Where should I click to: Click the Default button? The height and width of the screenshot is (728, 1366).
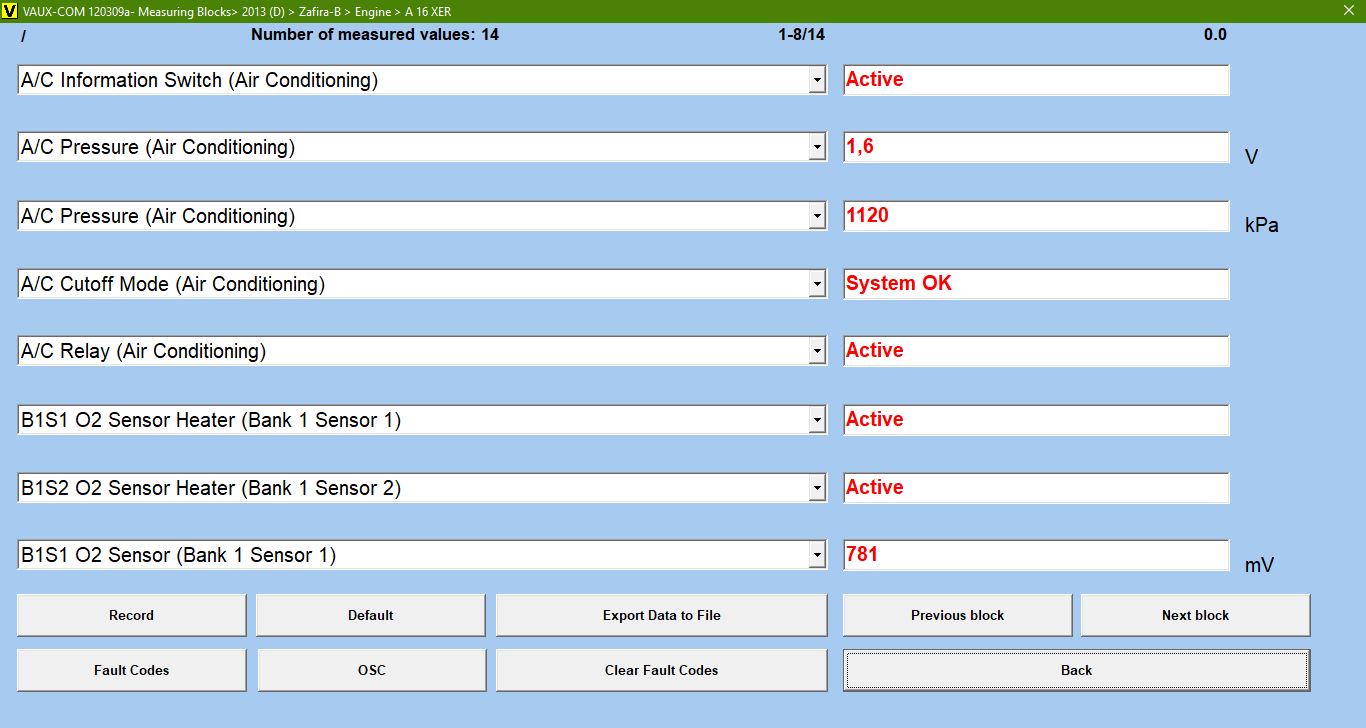[x=370, y=615]
